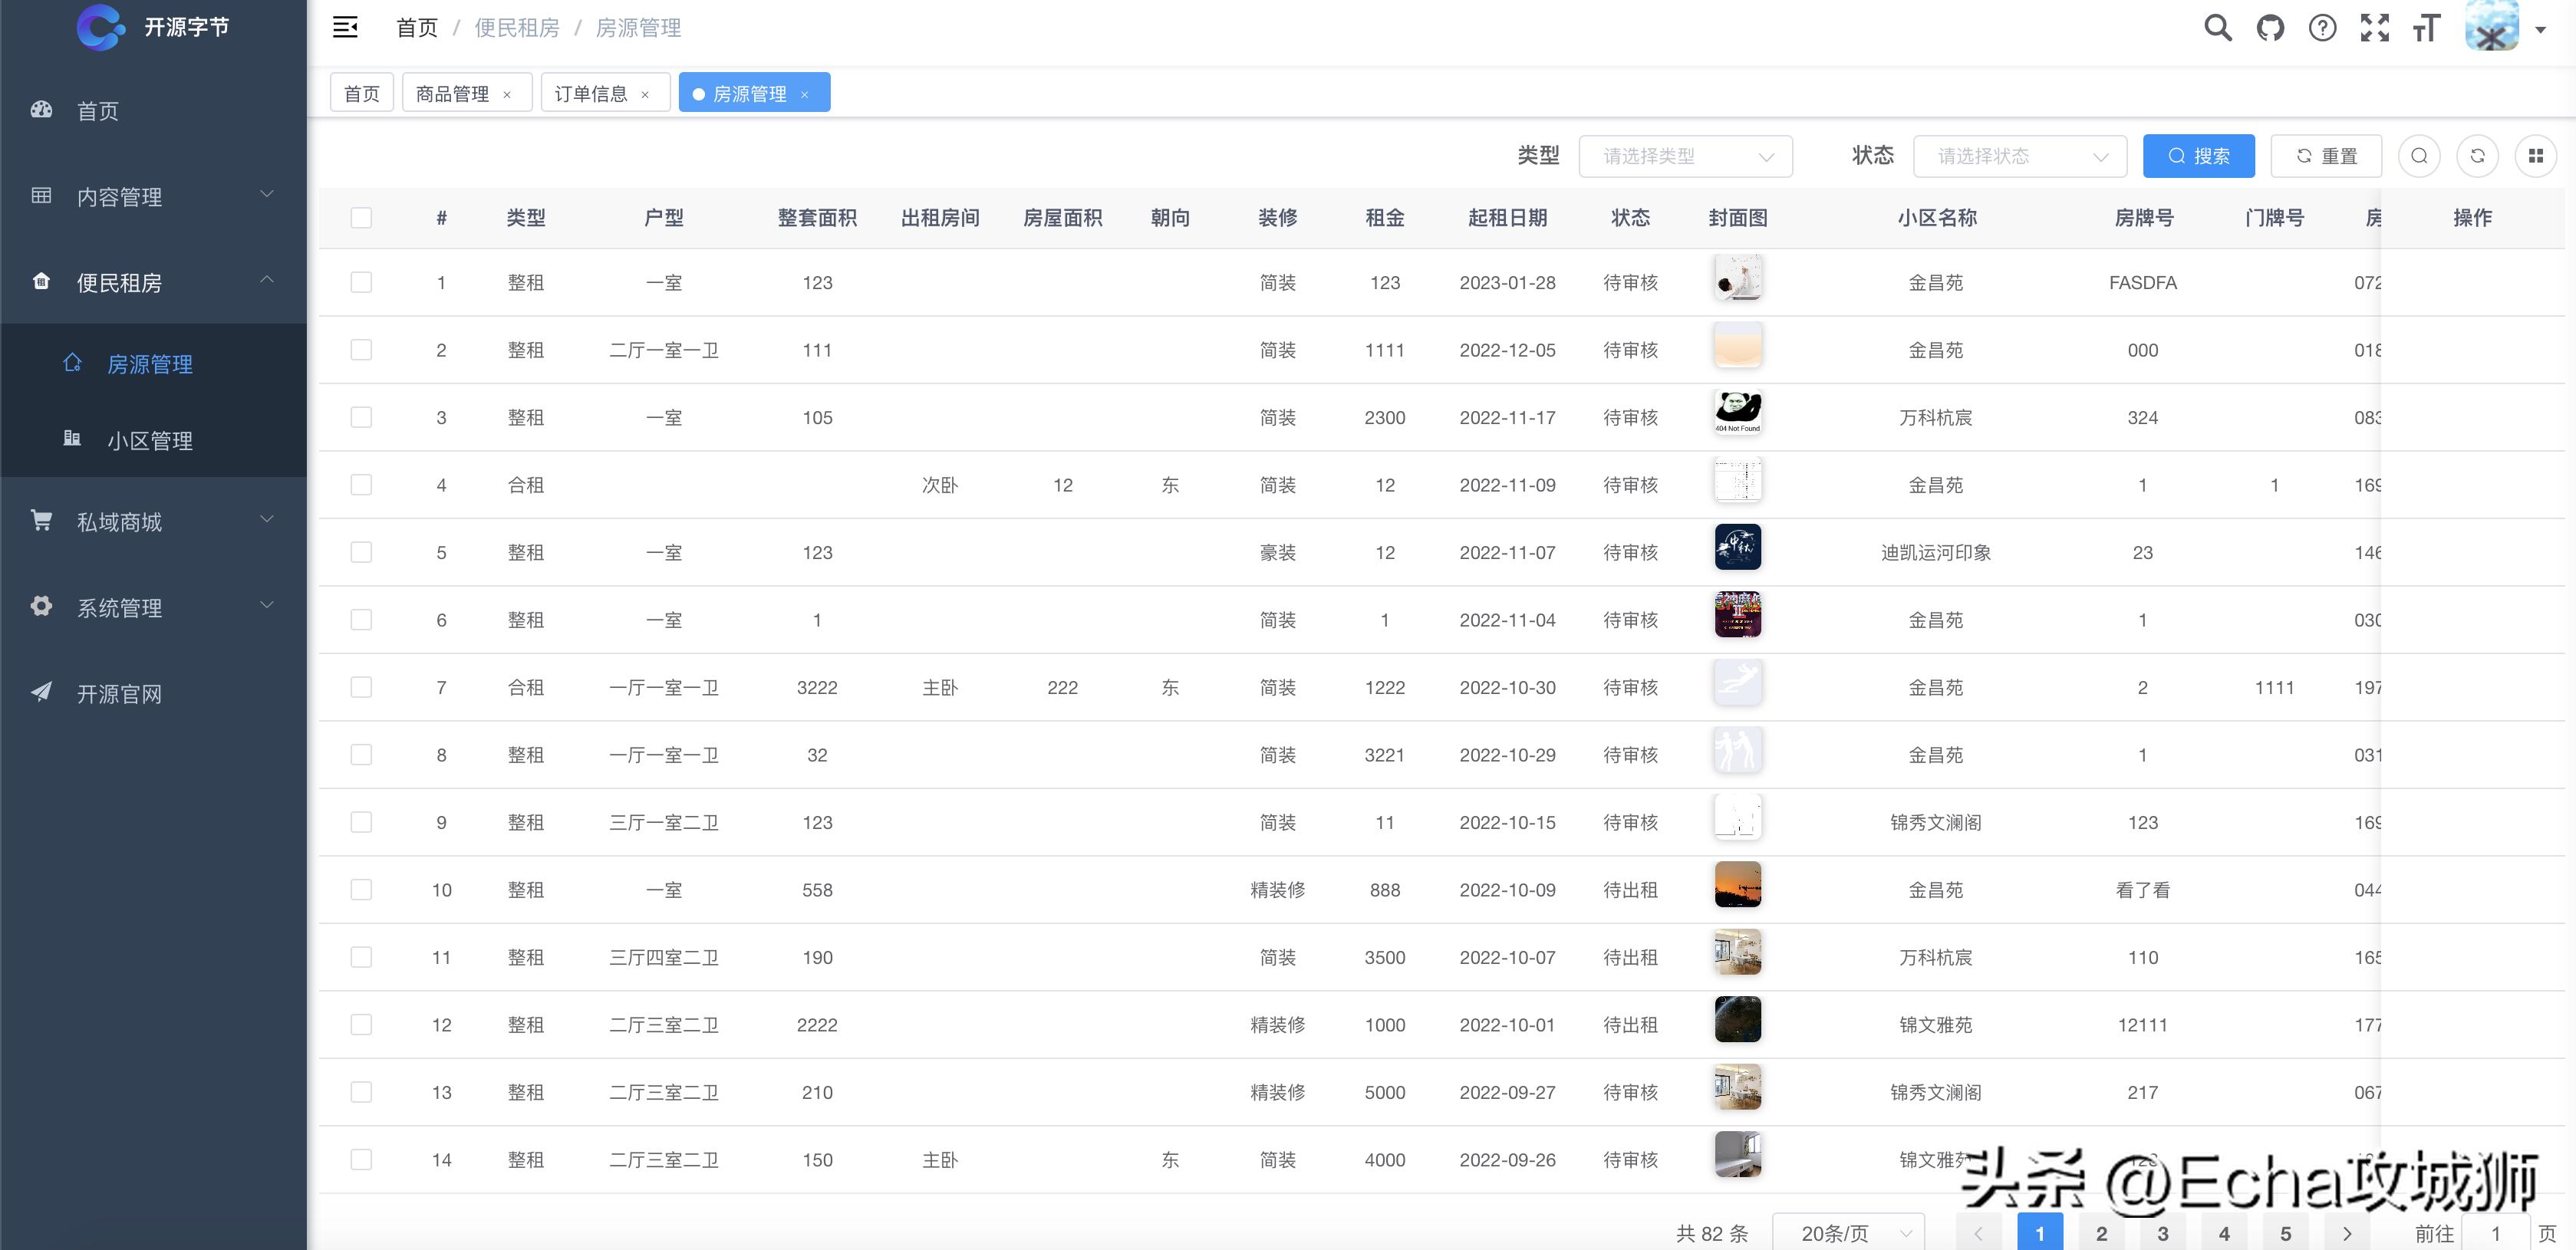Check the select-all checkbox in table header
This screenshot has height=1250, width=2576.
361,217
